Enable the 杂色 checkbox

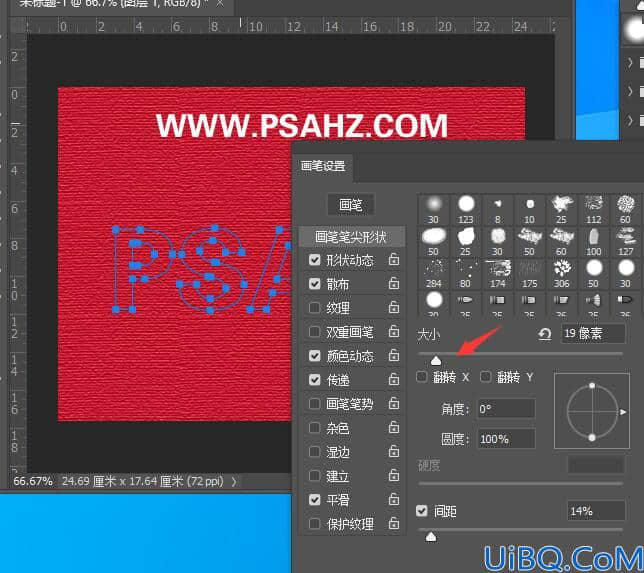(315, 428)
